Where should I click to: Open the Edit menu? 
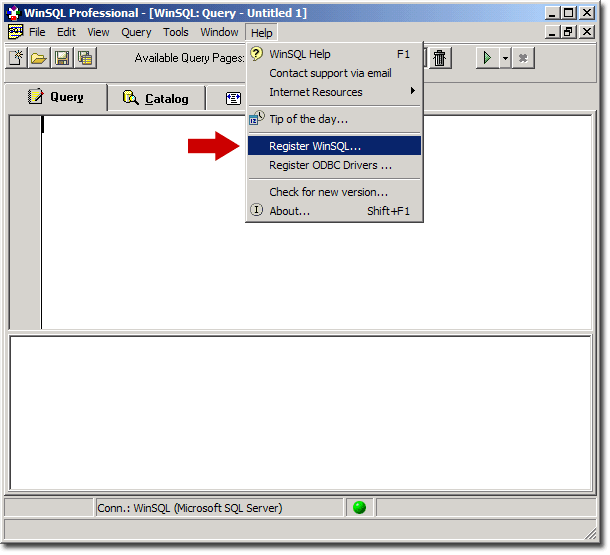(67, 32)
